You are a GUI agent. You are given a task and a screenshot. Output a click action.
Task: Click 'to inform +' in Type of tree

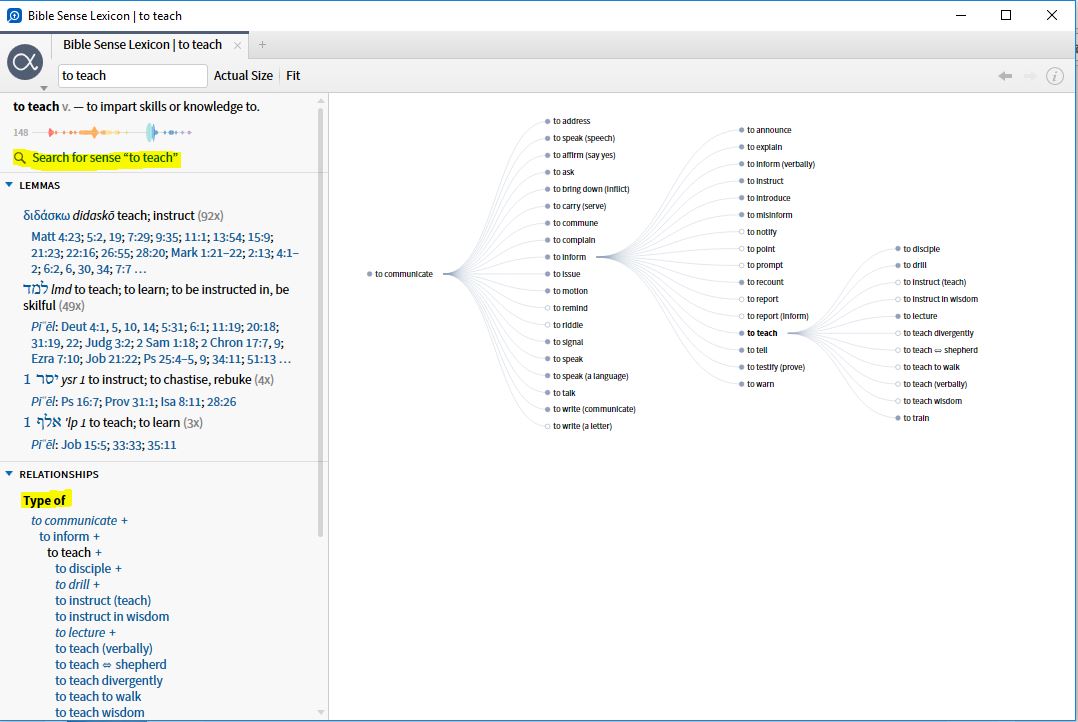69,536
